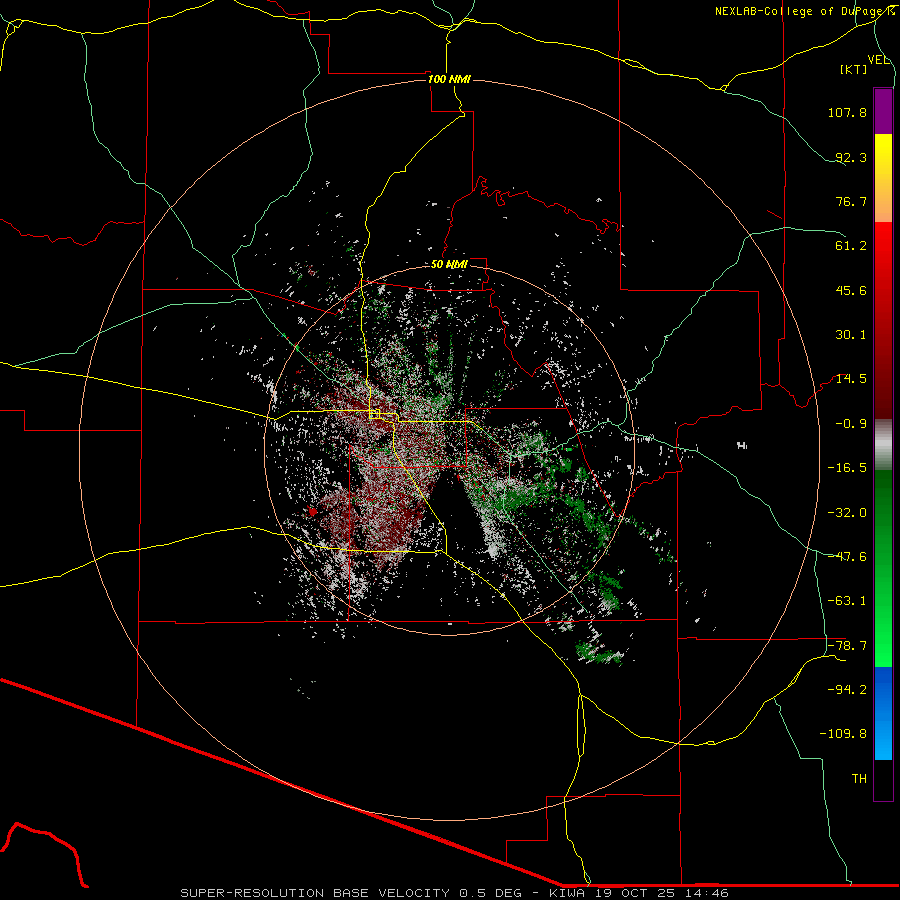Viewport: 900px width, 900px height.
Task: Click the -78.7 value on the velocity scale
Action: [847, 646]
